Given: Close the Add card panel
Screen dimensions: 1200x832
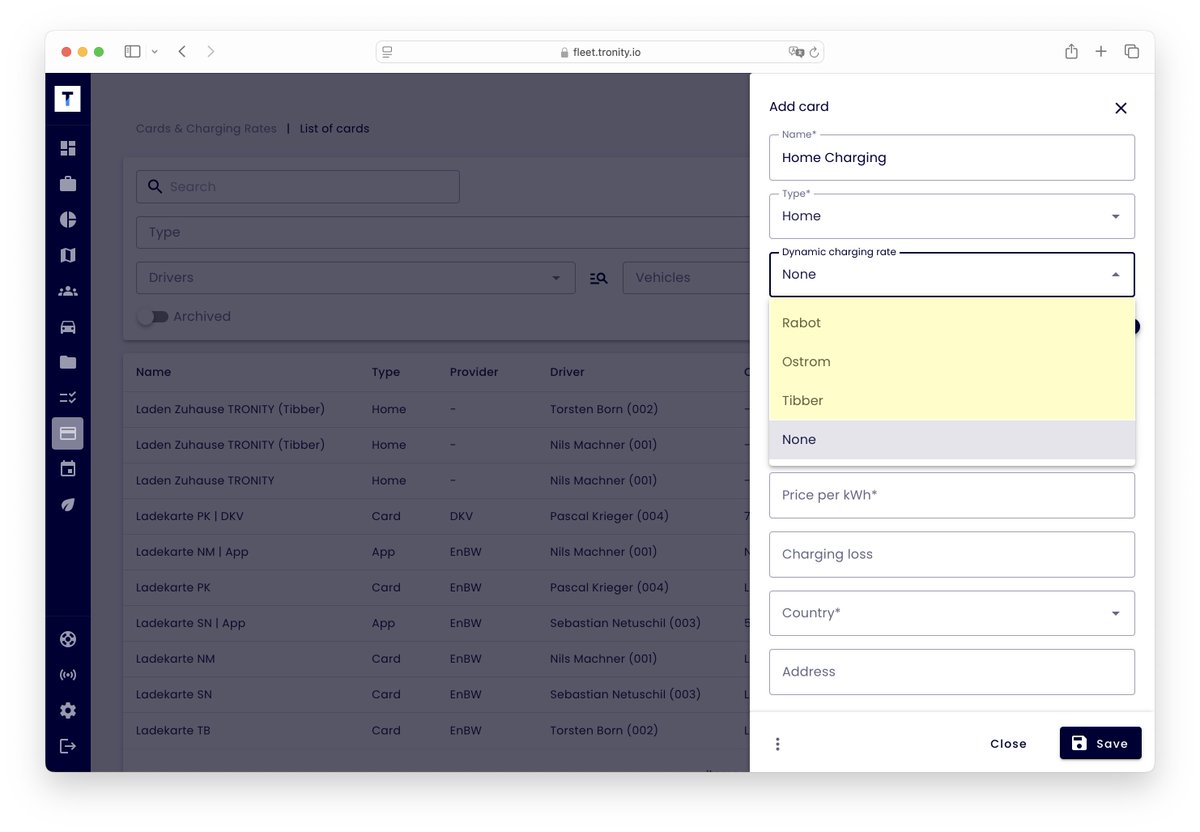Looking at the screenshot, I should [1121, 108].
